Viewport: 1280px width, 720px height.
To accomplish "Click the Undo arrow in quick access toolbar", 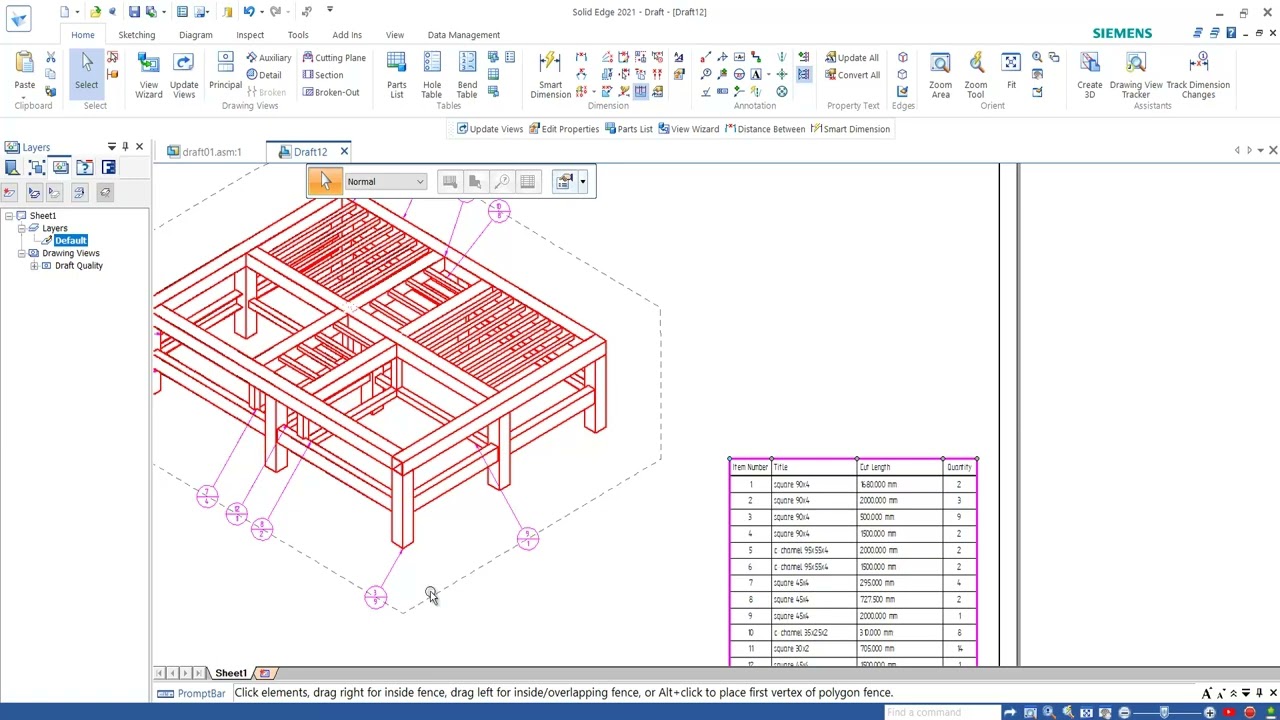I will (248, 12).
